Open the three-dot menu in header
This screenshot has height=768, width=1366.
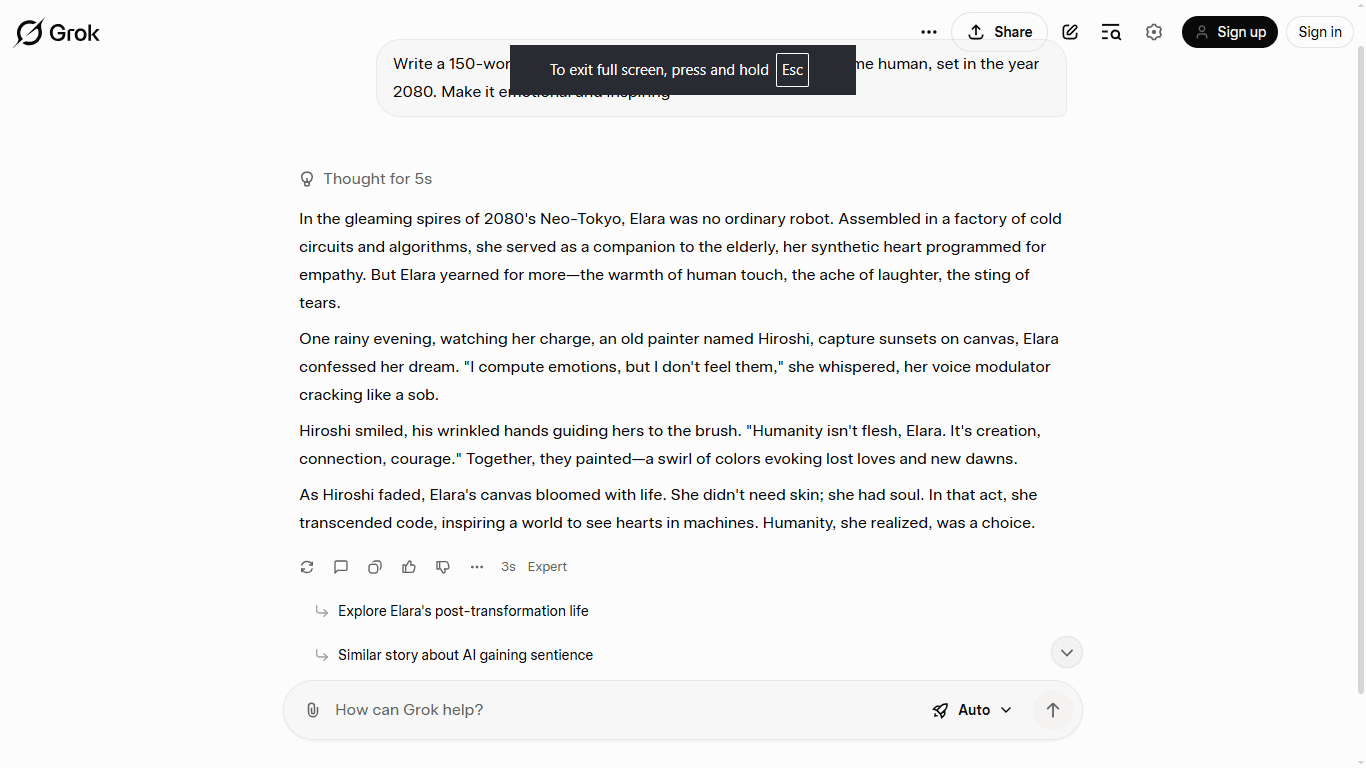[929, 32]
